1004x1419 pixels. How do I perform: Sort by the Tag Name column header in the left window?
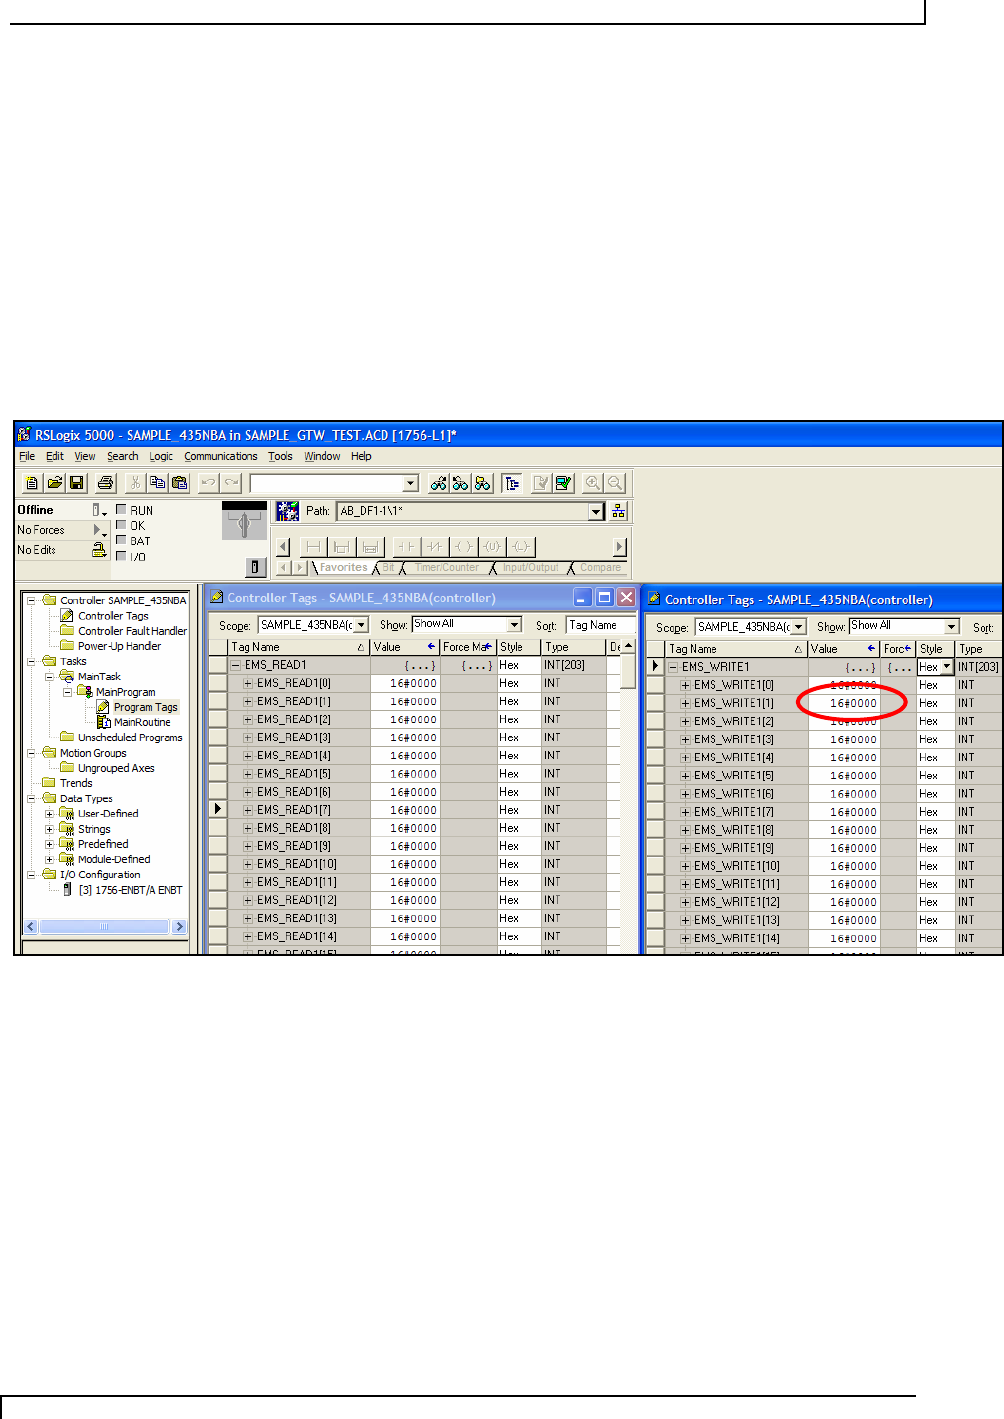[x=298, y=647]
